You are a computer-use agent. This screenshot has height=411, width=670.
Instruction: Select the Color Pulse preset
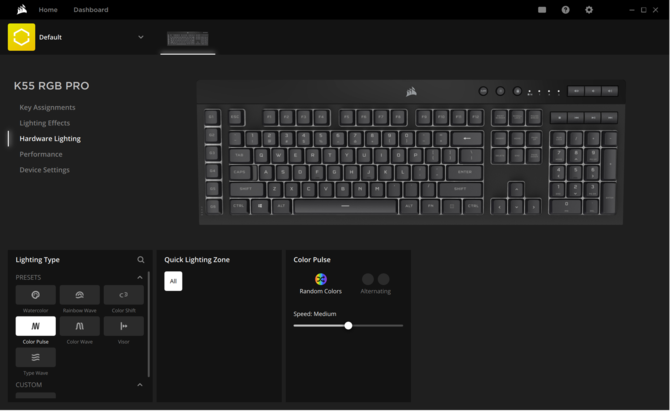35,326
